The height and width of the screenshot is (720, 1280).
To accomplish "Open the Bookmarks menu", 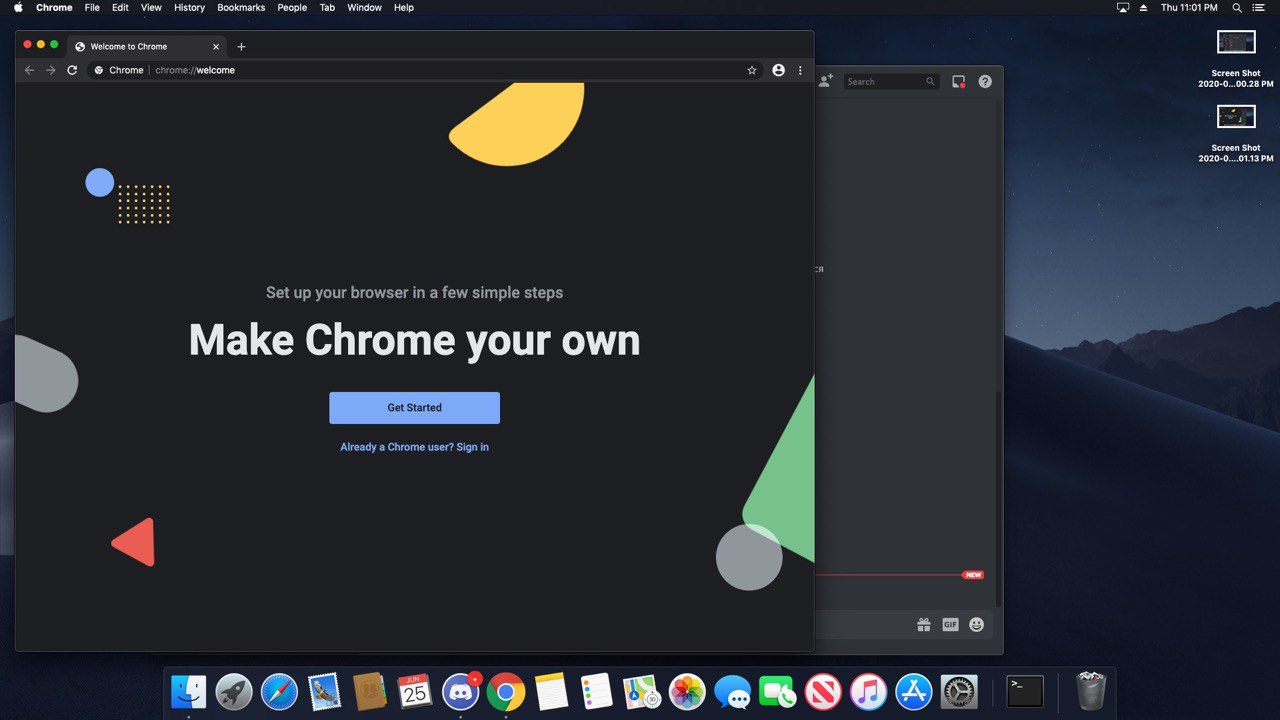I will (x=241, y=7).
